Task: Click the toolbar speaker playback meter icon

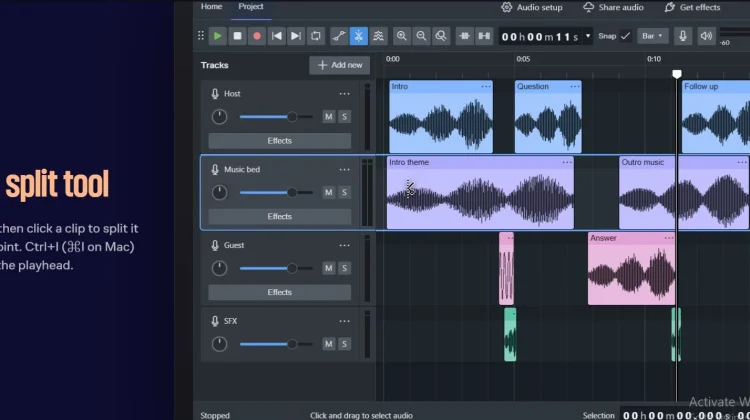Action: click(706, 36)
